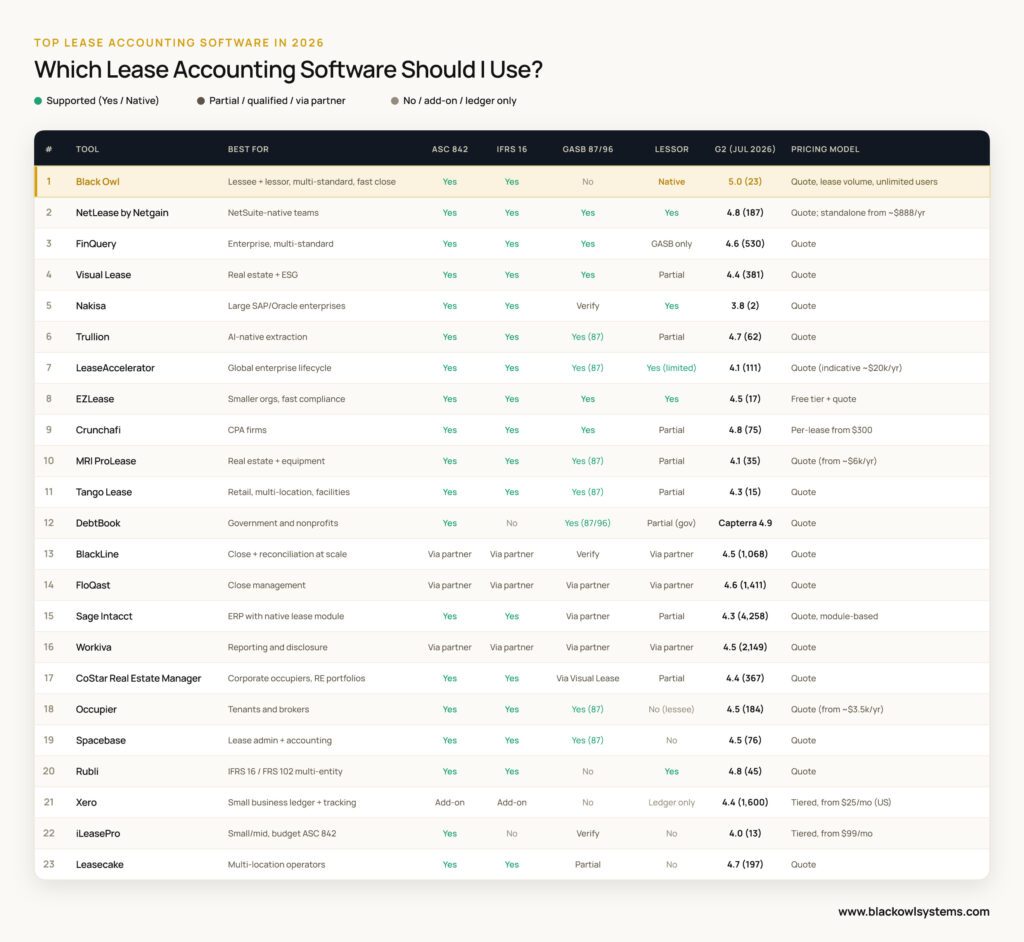Viewport: 1024px width, 942px height.
Task: Click the NetLease by Netgain row name
Action: pyautogui.click(x=122, y=213)
